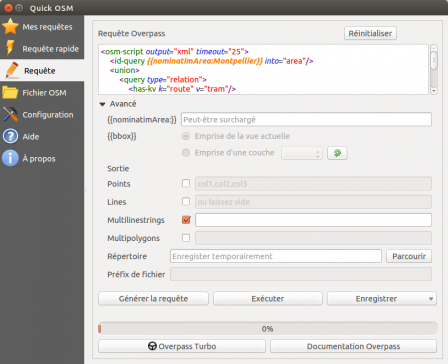Click the green refresh layers icon button
Screen dimensions: 448x364
337,153
